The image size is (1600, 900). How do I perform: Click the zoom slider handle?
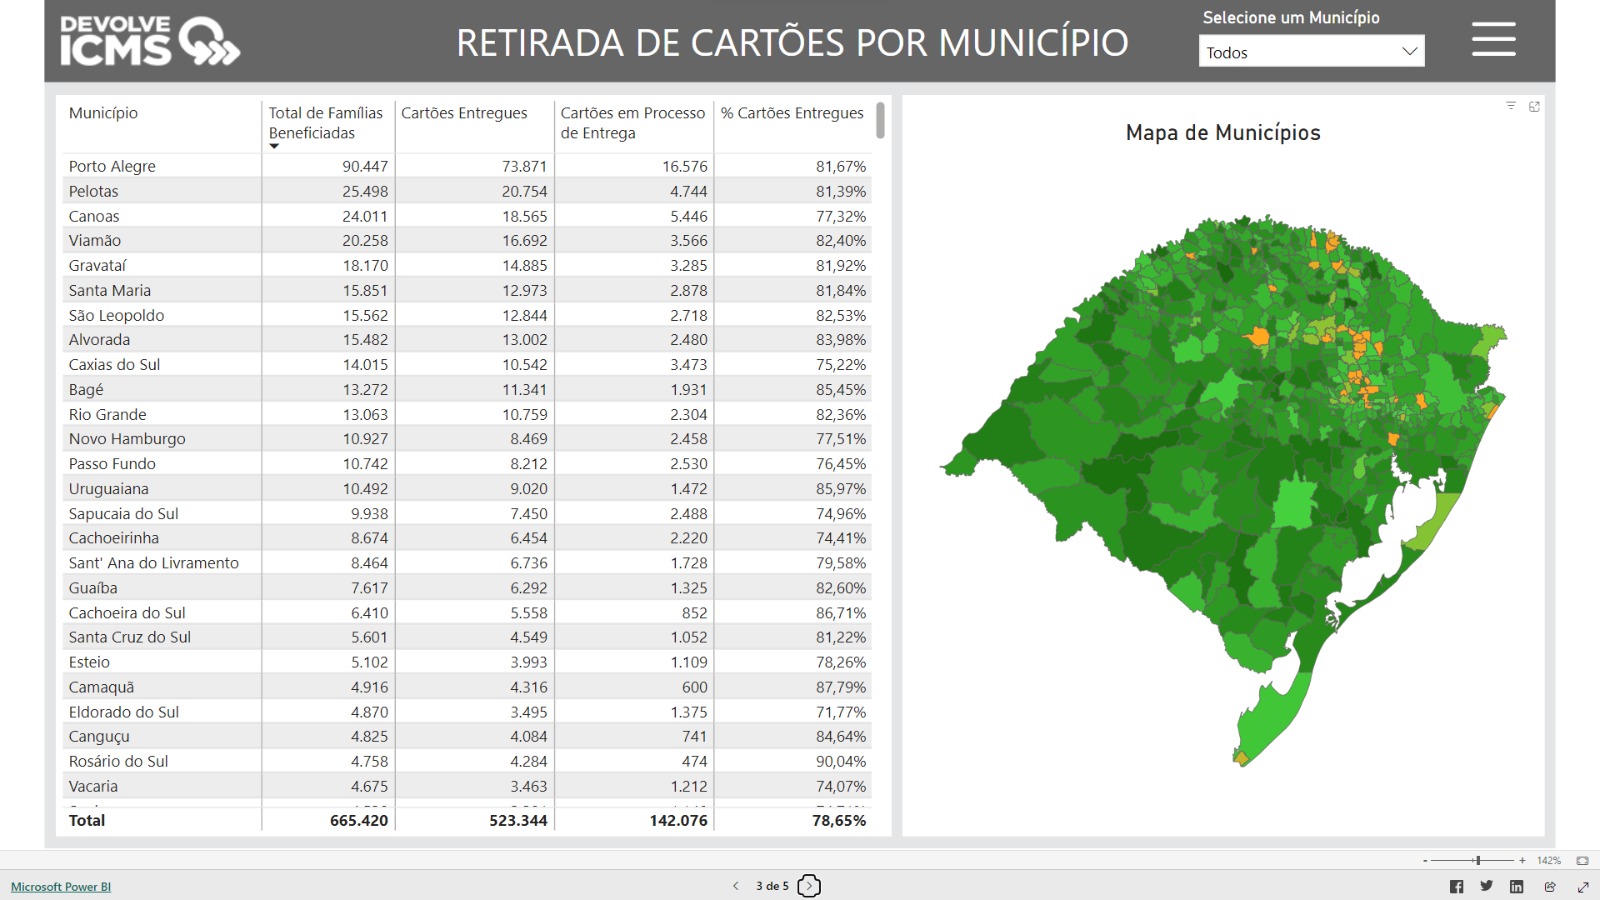click(1477, 861)
